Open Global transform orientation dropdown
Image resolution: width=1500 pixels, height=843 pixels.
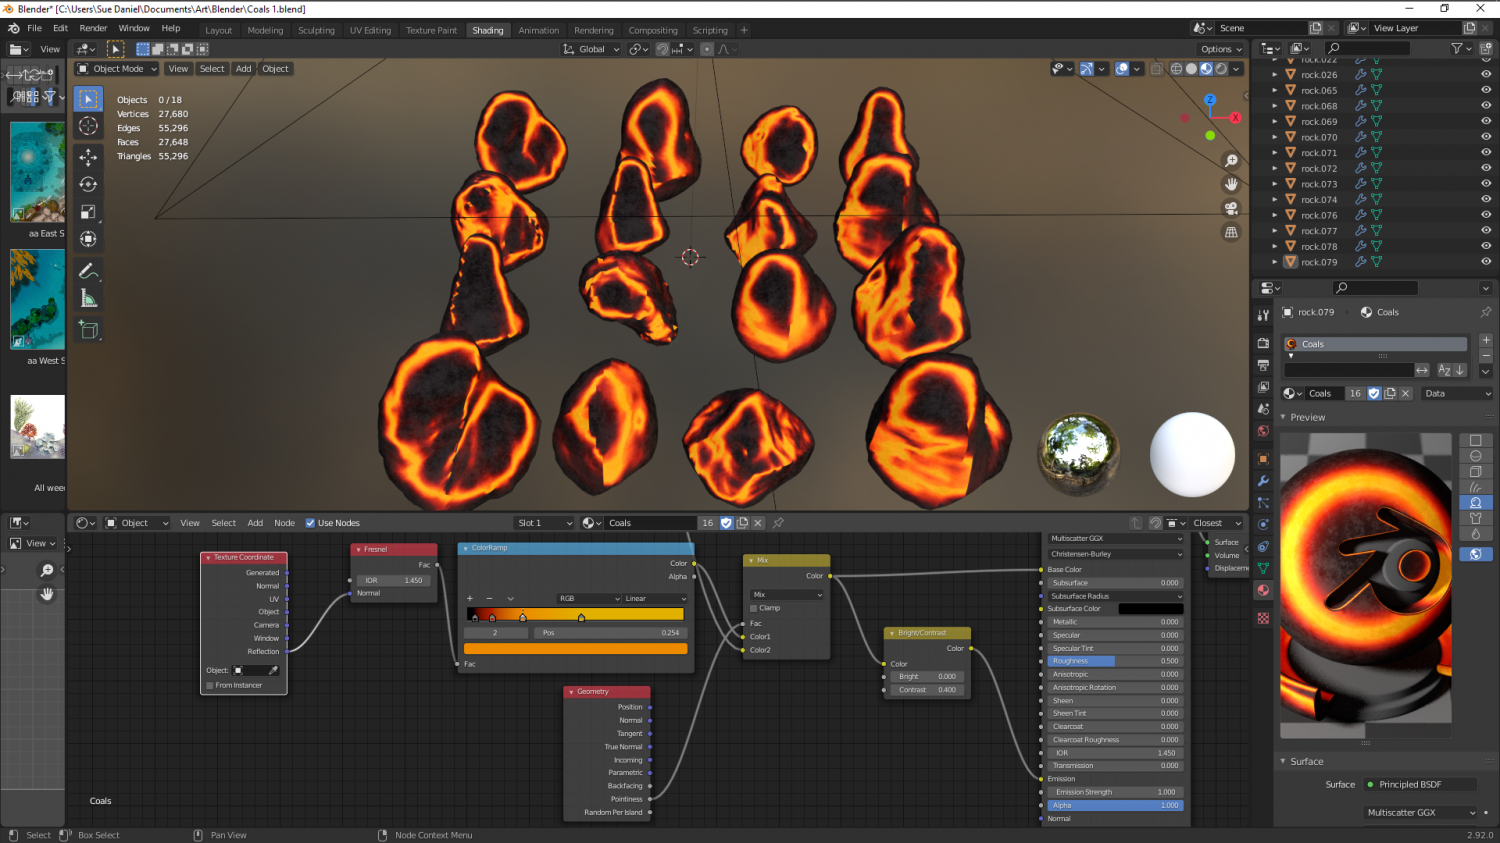591,49
